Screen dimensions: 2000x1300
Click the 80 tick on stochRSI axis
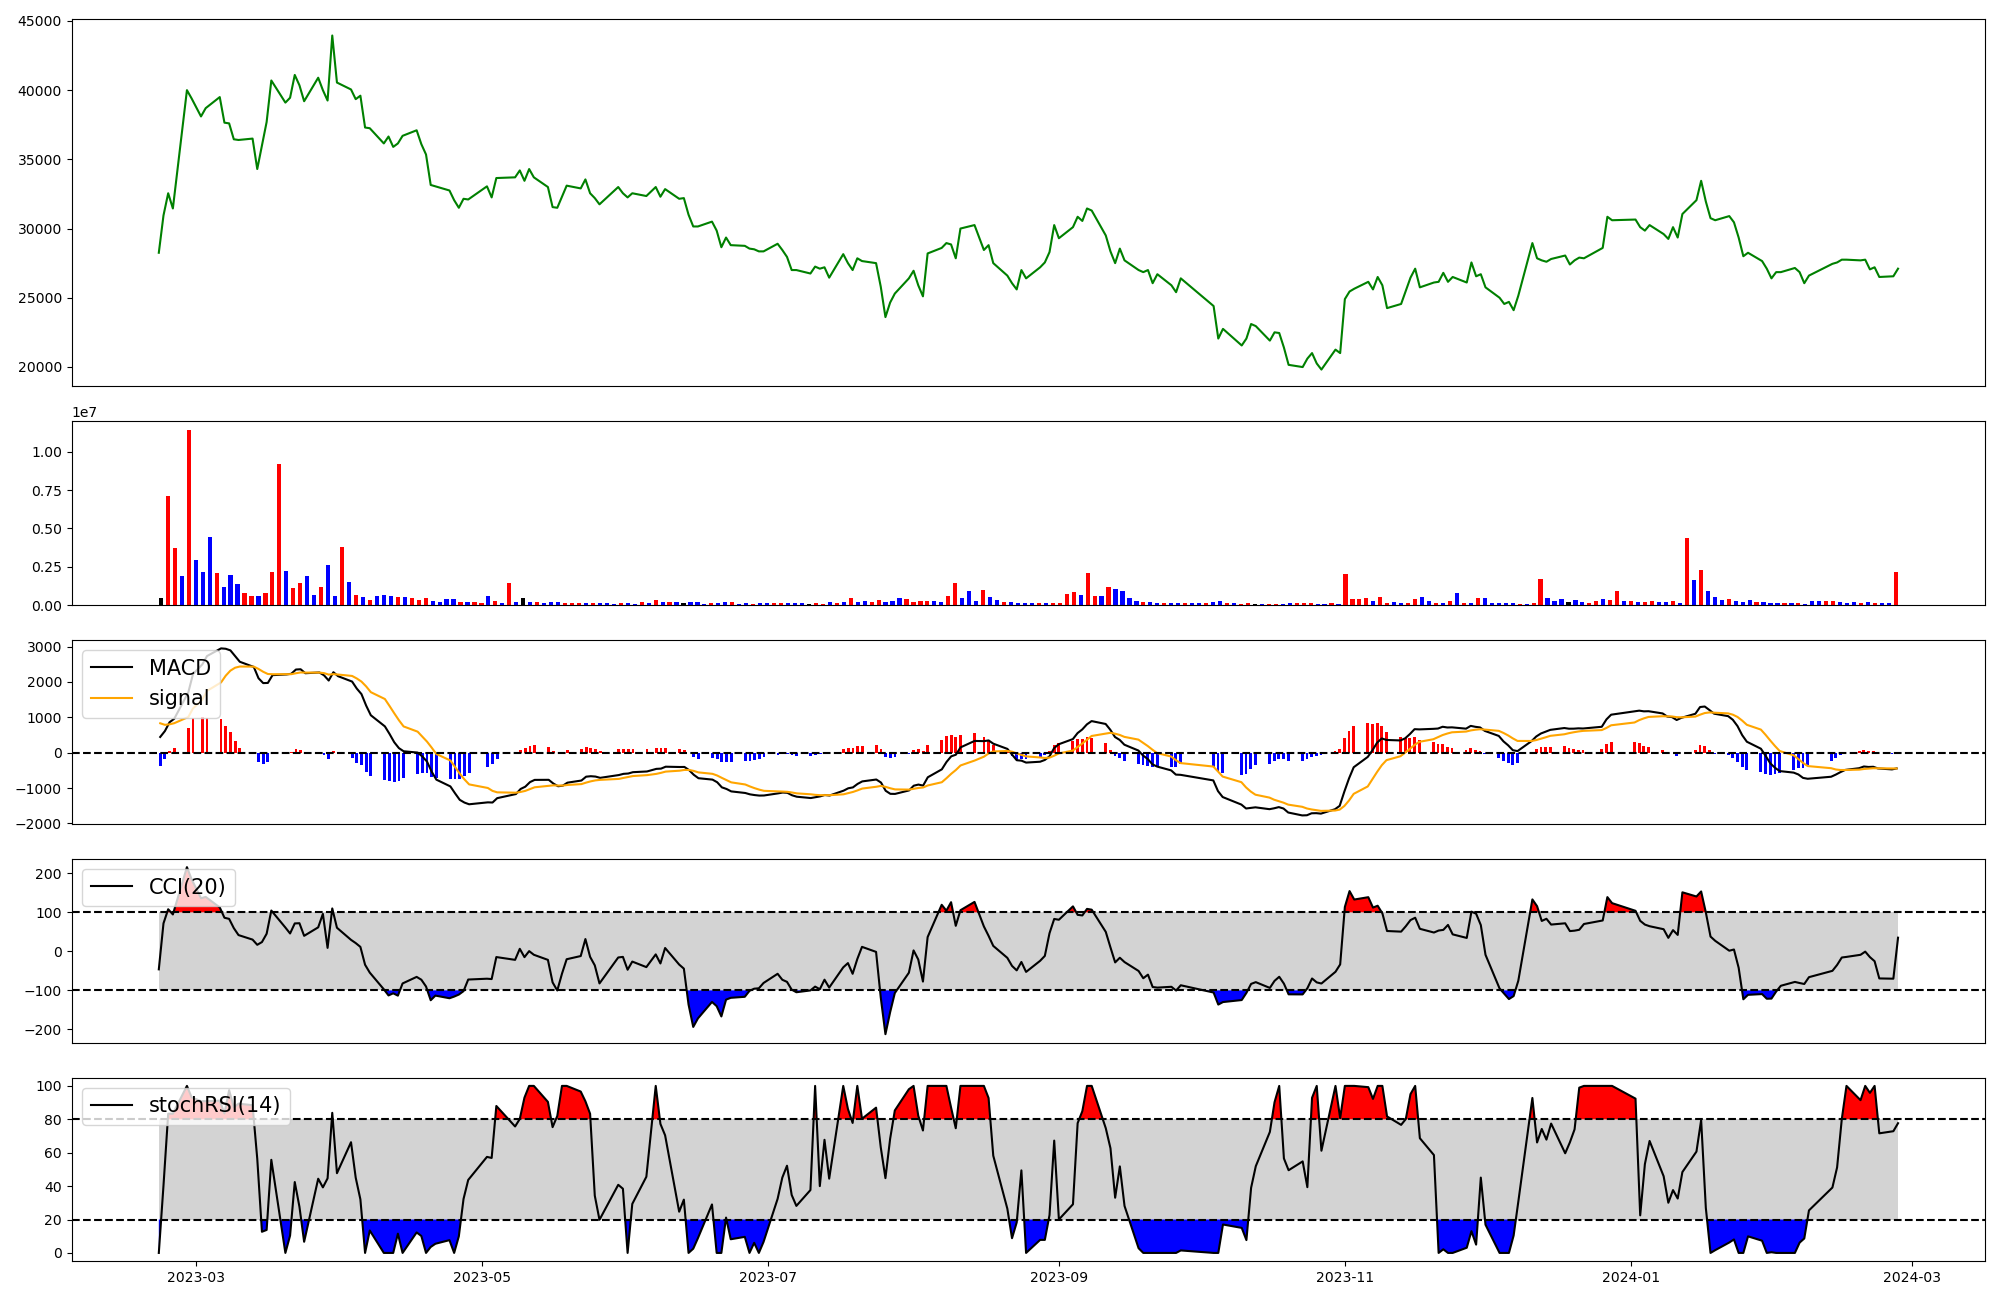(x=53, y=1120)
